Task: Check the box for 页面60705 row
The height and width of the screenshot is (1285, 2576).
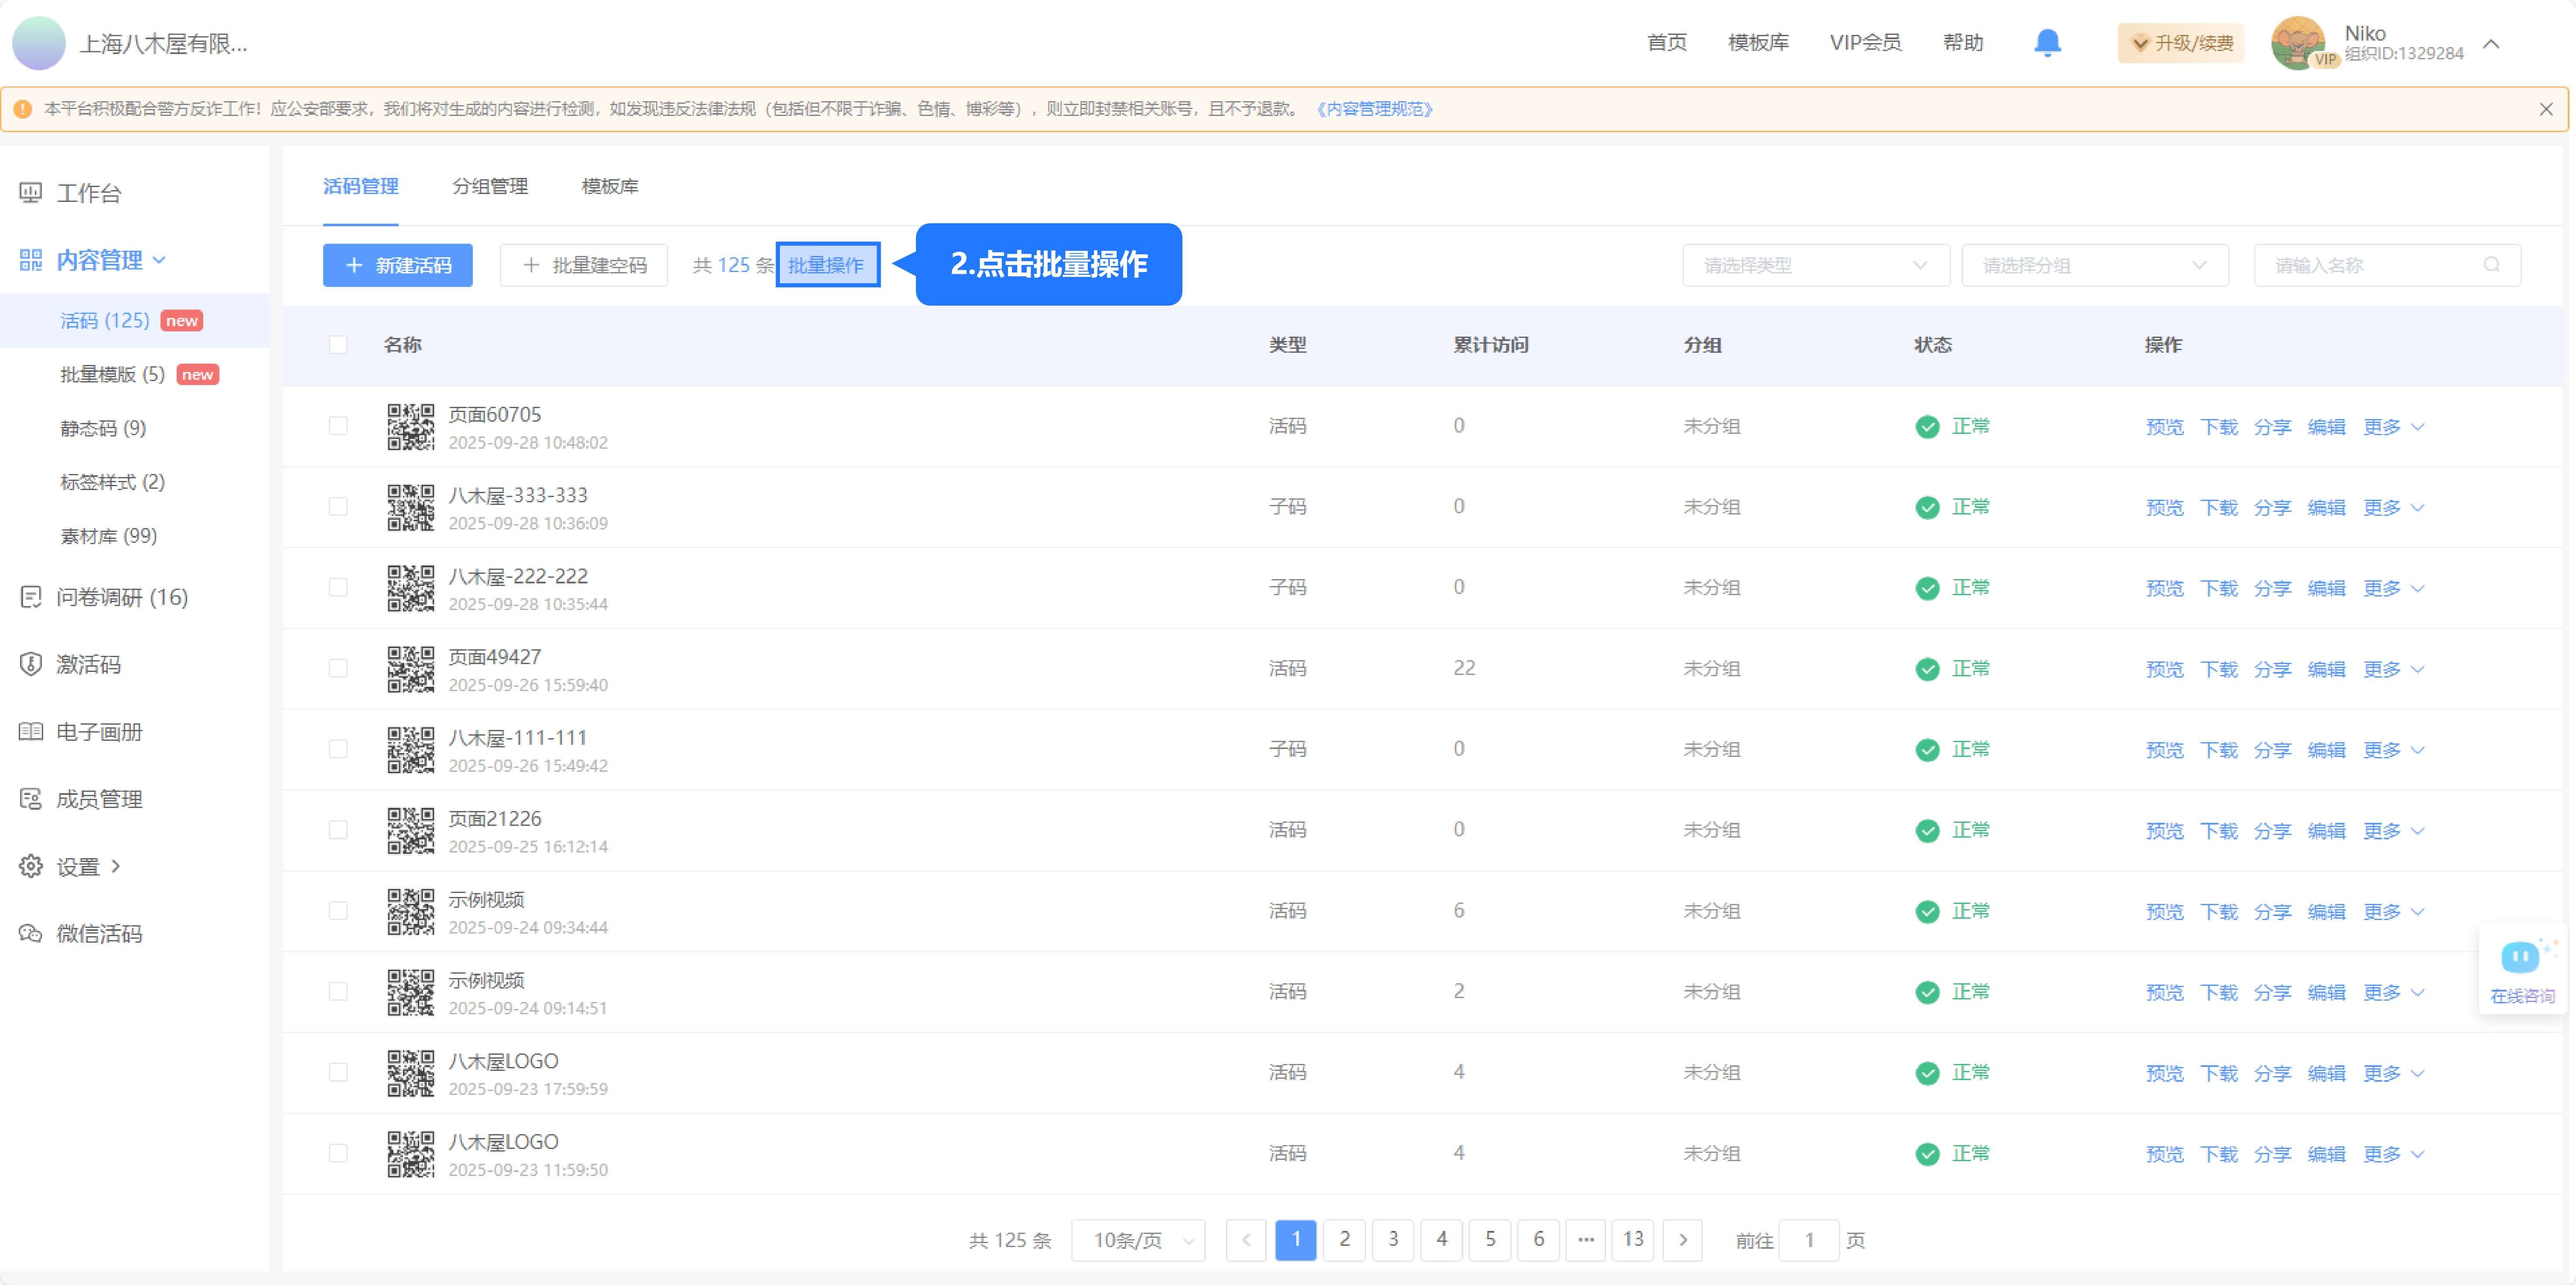Action: click(338, 426)
